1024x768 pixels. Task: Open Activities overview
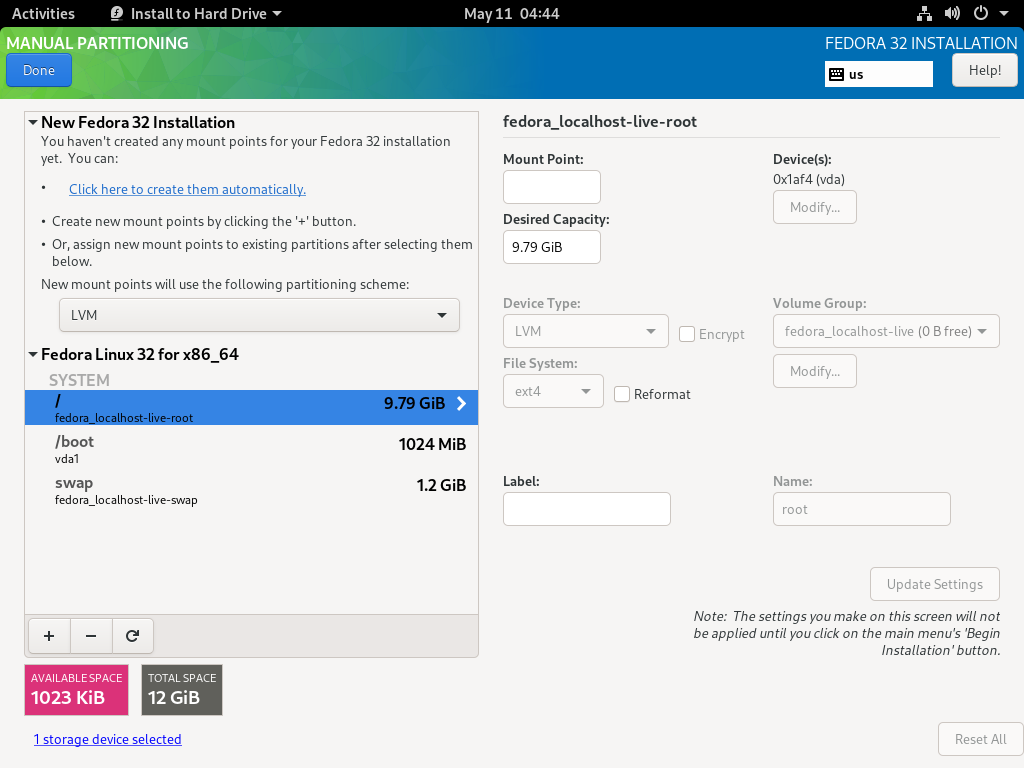(43, 13)
